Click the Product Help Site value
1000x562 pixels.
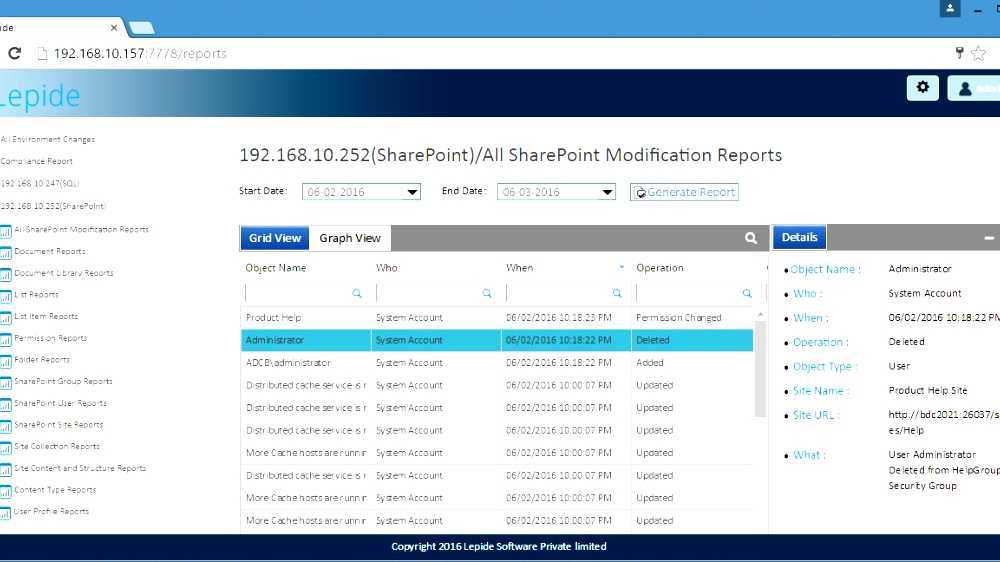(928, 390)
